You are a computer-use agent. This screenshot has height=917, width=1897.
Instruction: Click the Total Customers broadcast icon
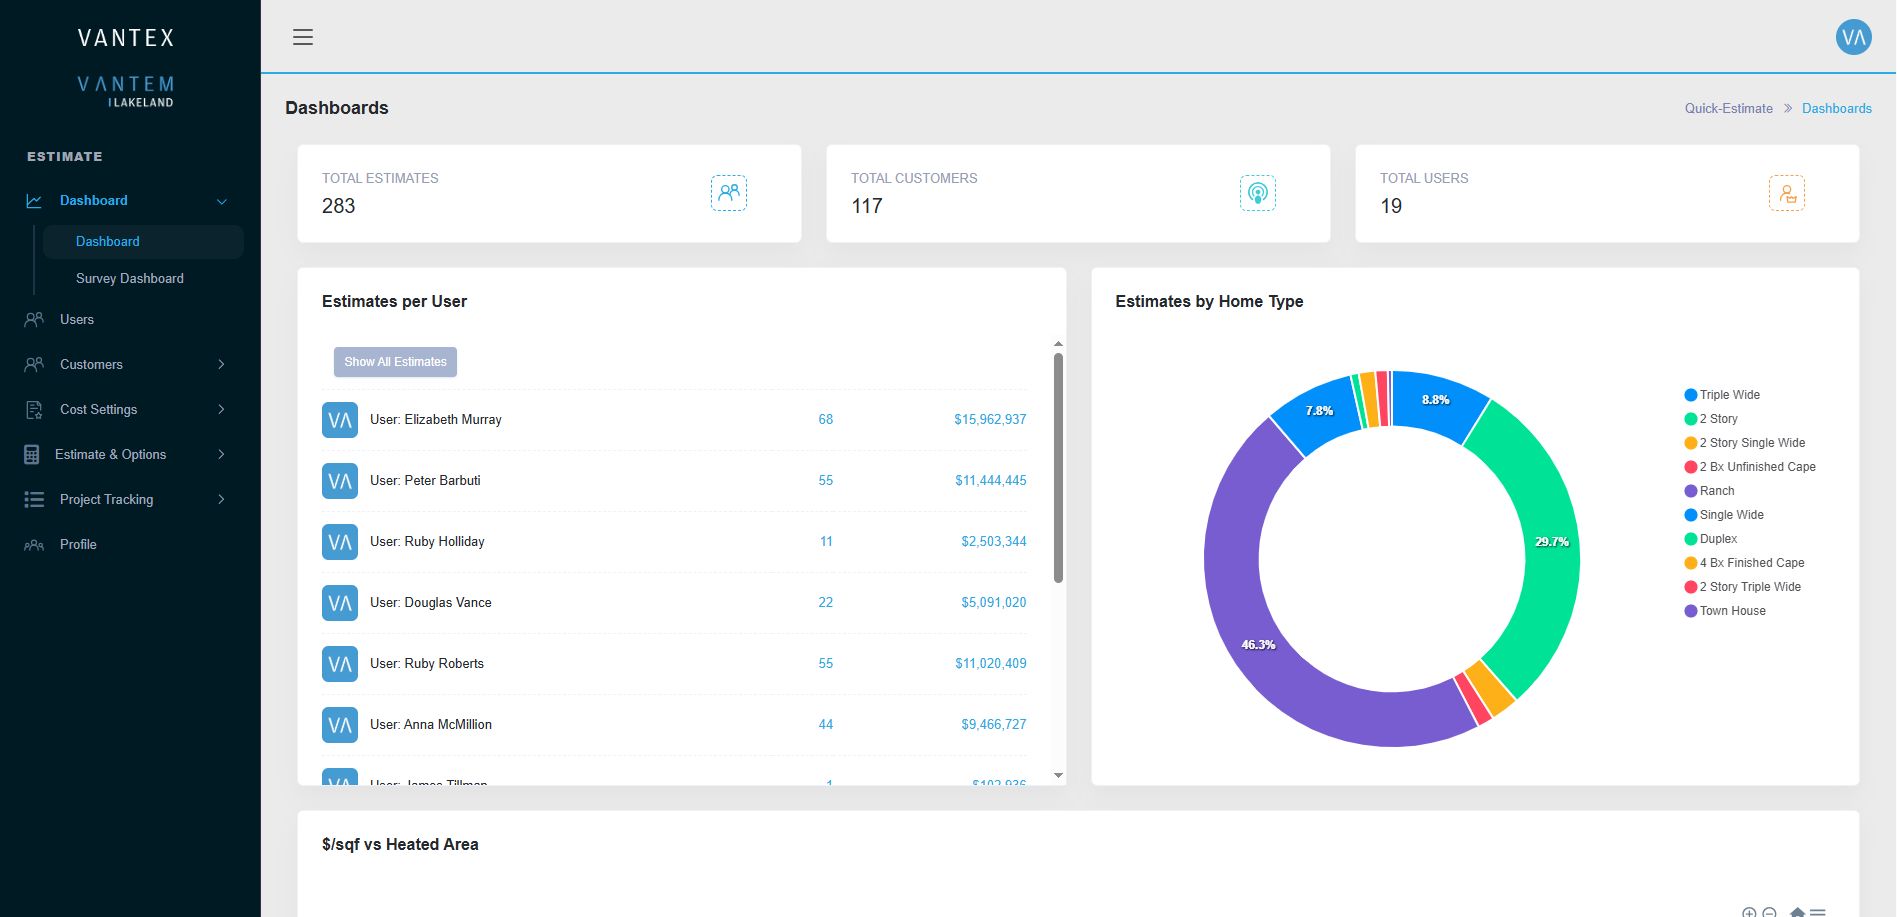point(1258,193)
